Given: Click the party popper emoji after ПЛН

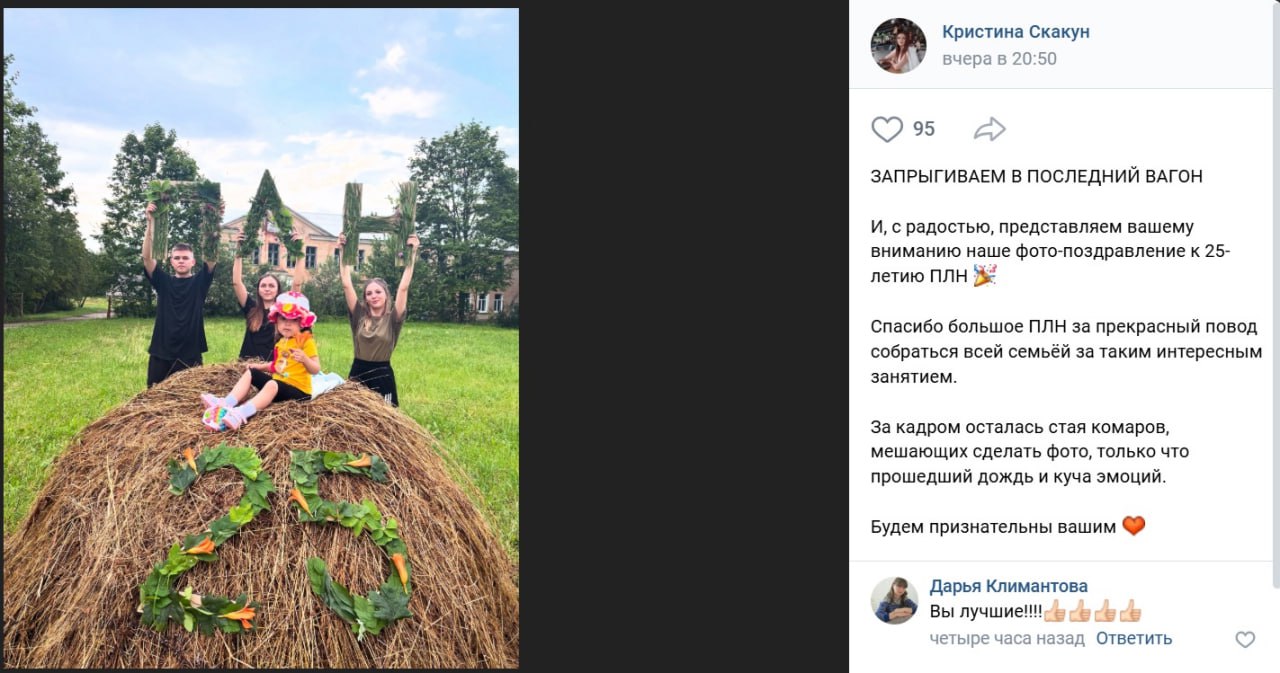Looking at the screenshot, I should [985, 276].
